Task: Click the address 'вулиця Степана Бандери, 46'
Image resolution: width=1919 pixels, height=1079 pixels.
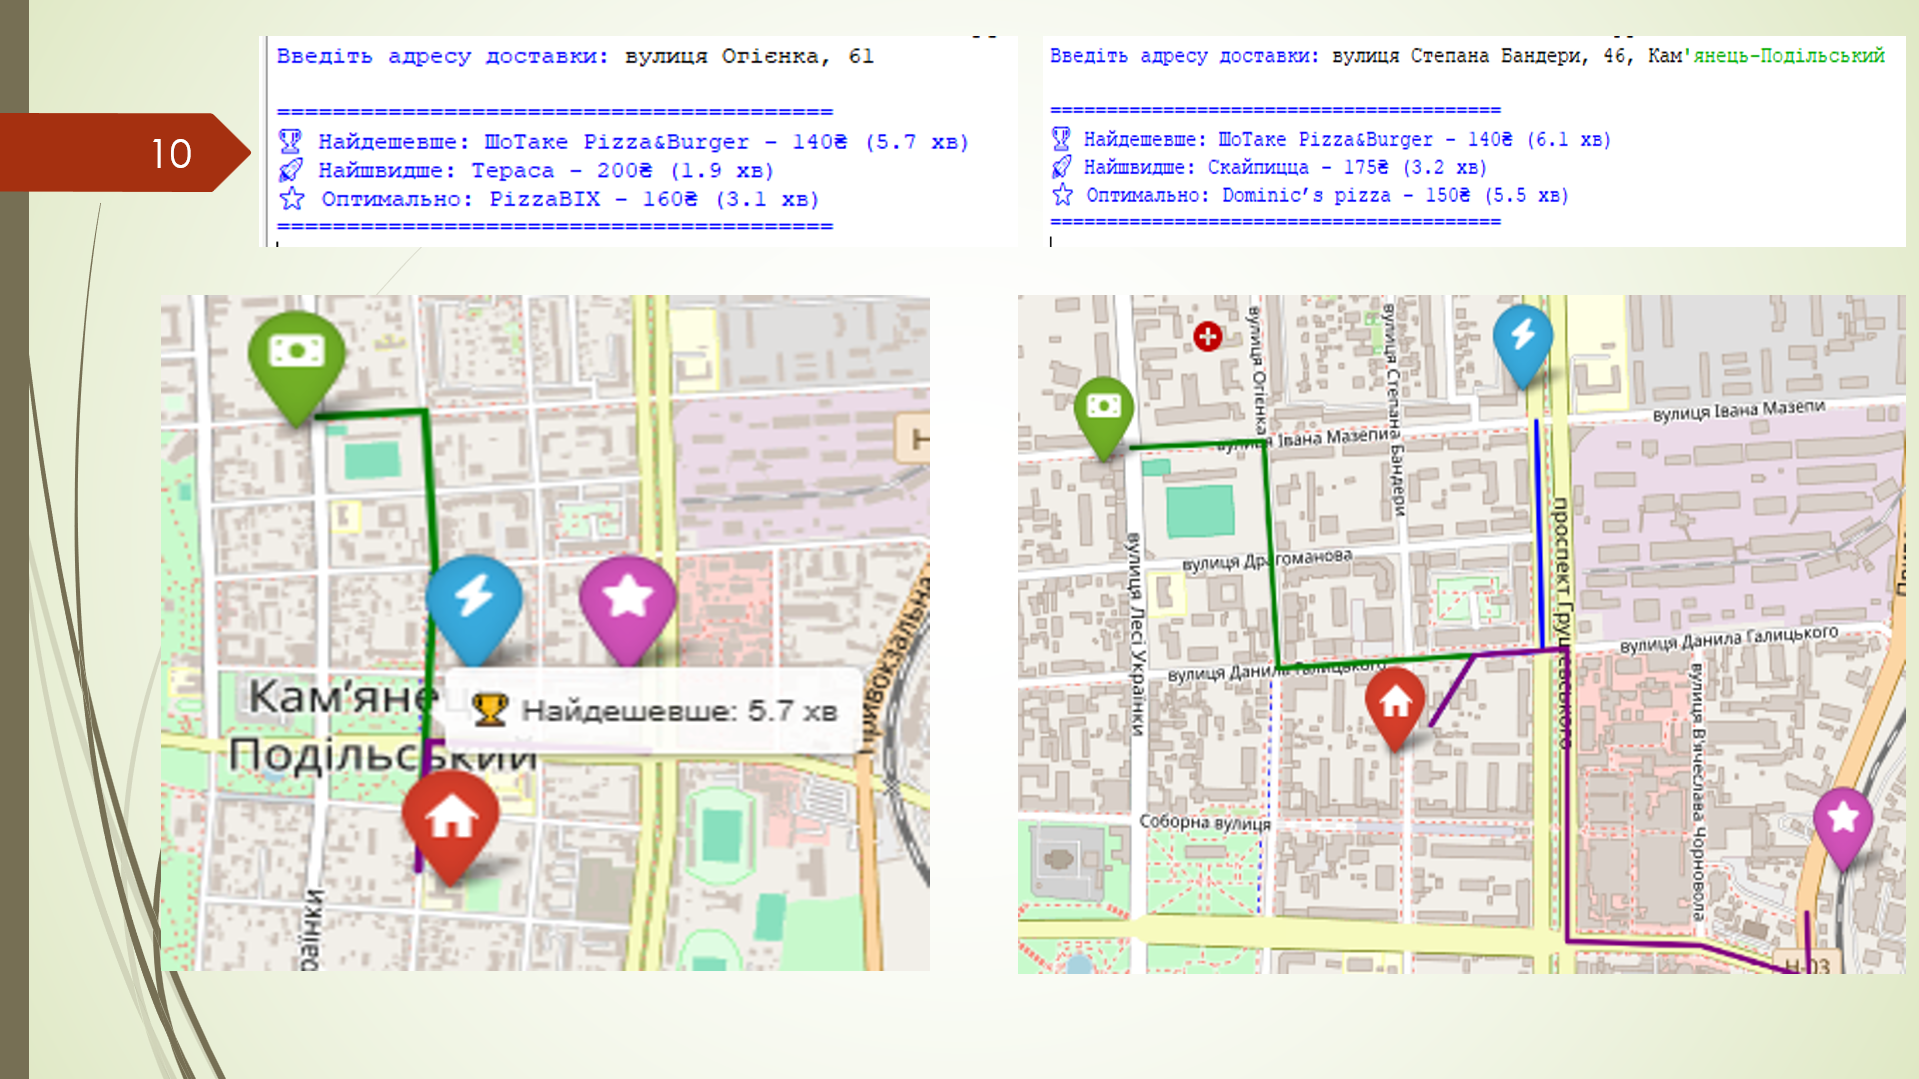Action: point(1479,56)
